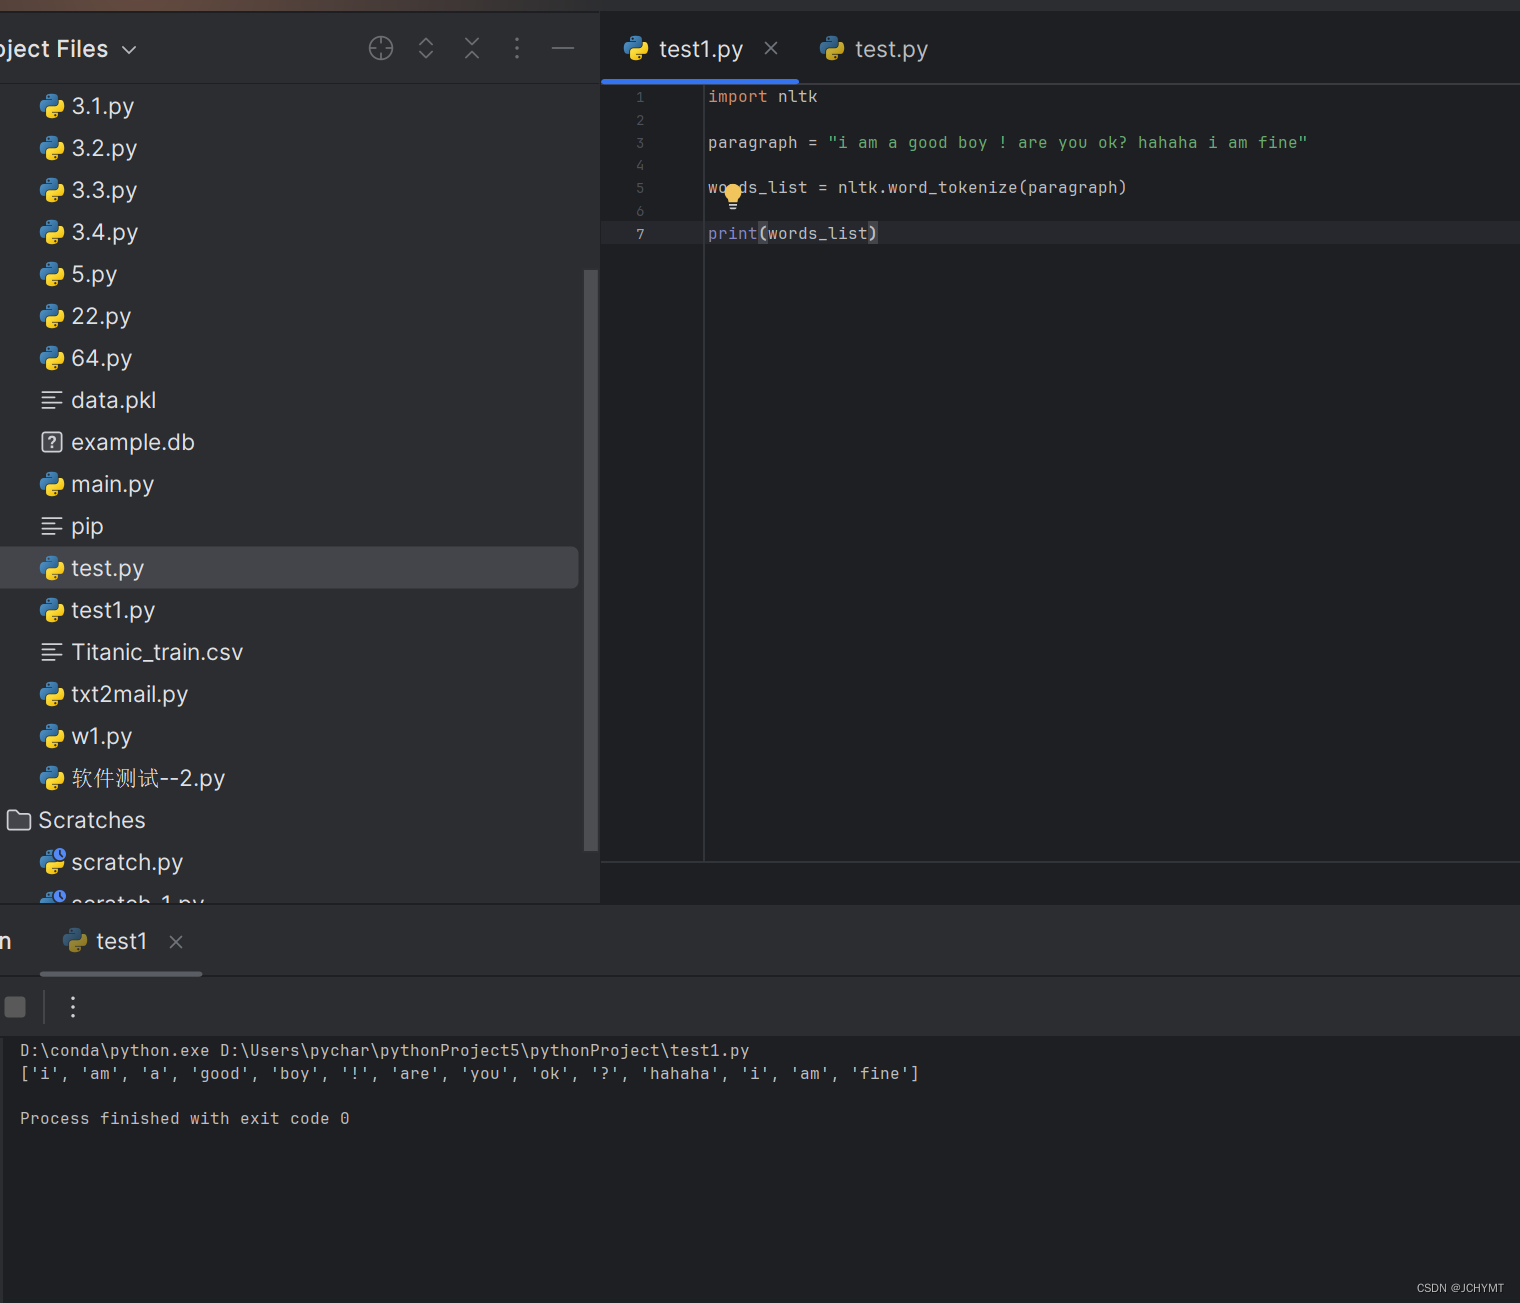Click the CSDN @JCHYMT watermark link
The width and height of the screenshot is (1520, 1303).
tap(1459, 1288)
